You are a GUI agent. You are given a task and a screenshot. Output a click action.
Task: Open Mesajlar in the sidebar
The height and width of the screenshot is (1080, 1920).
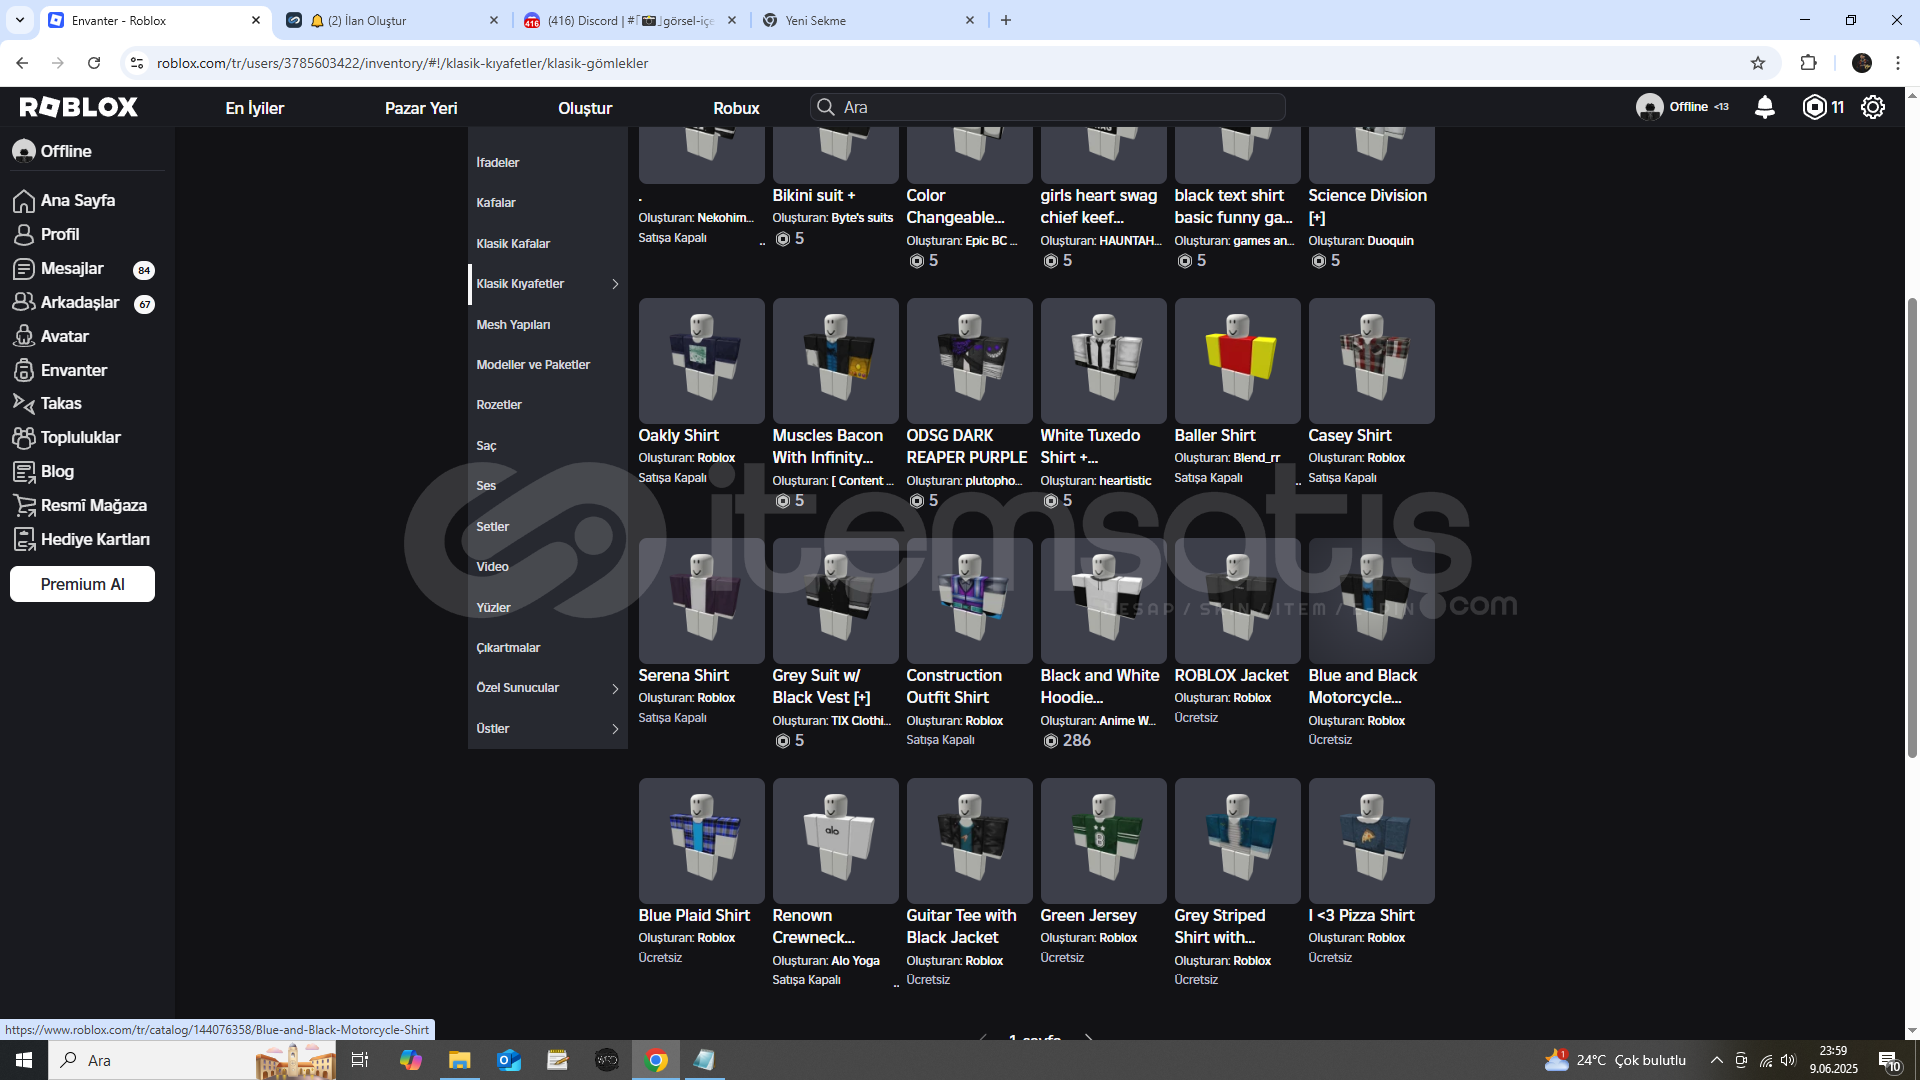(x=72, y=268)
